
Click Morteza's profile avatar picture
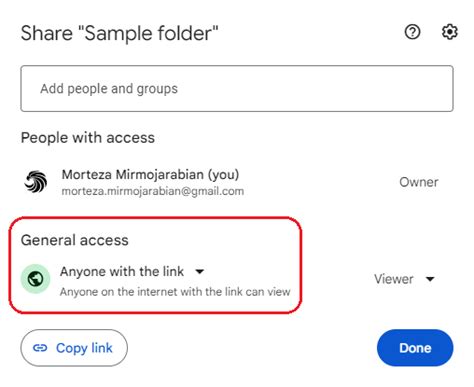point(35,182)
